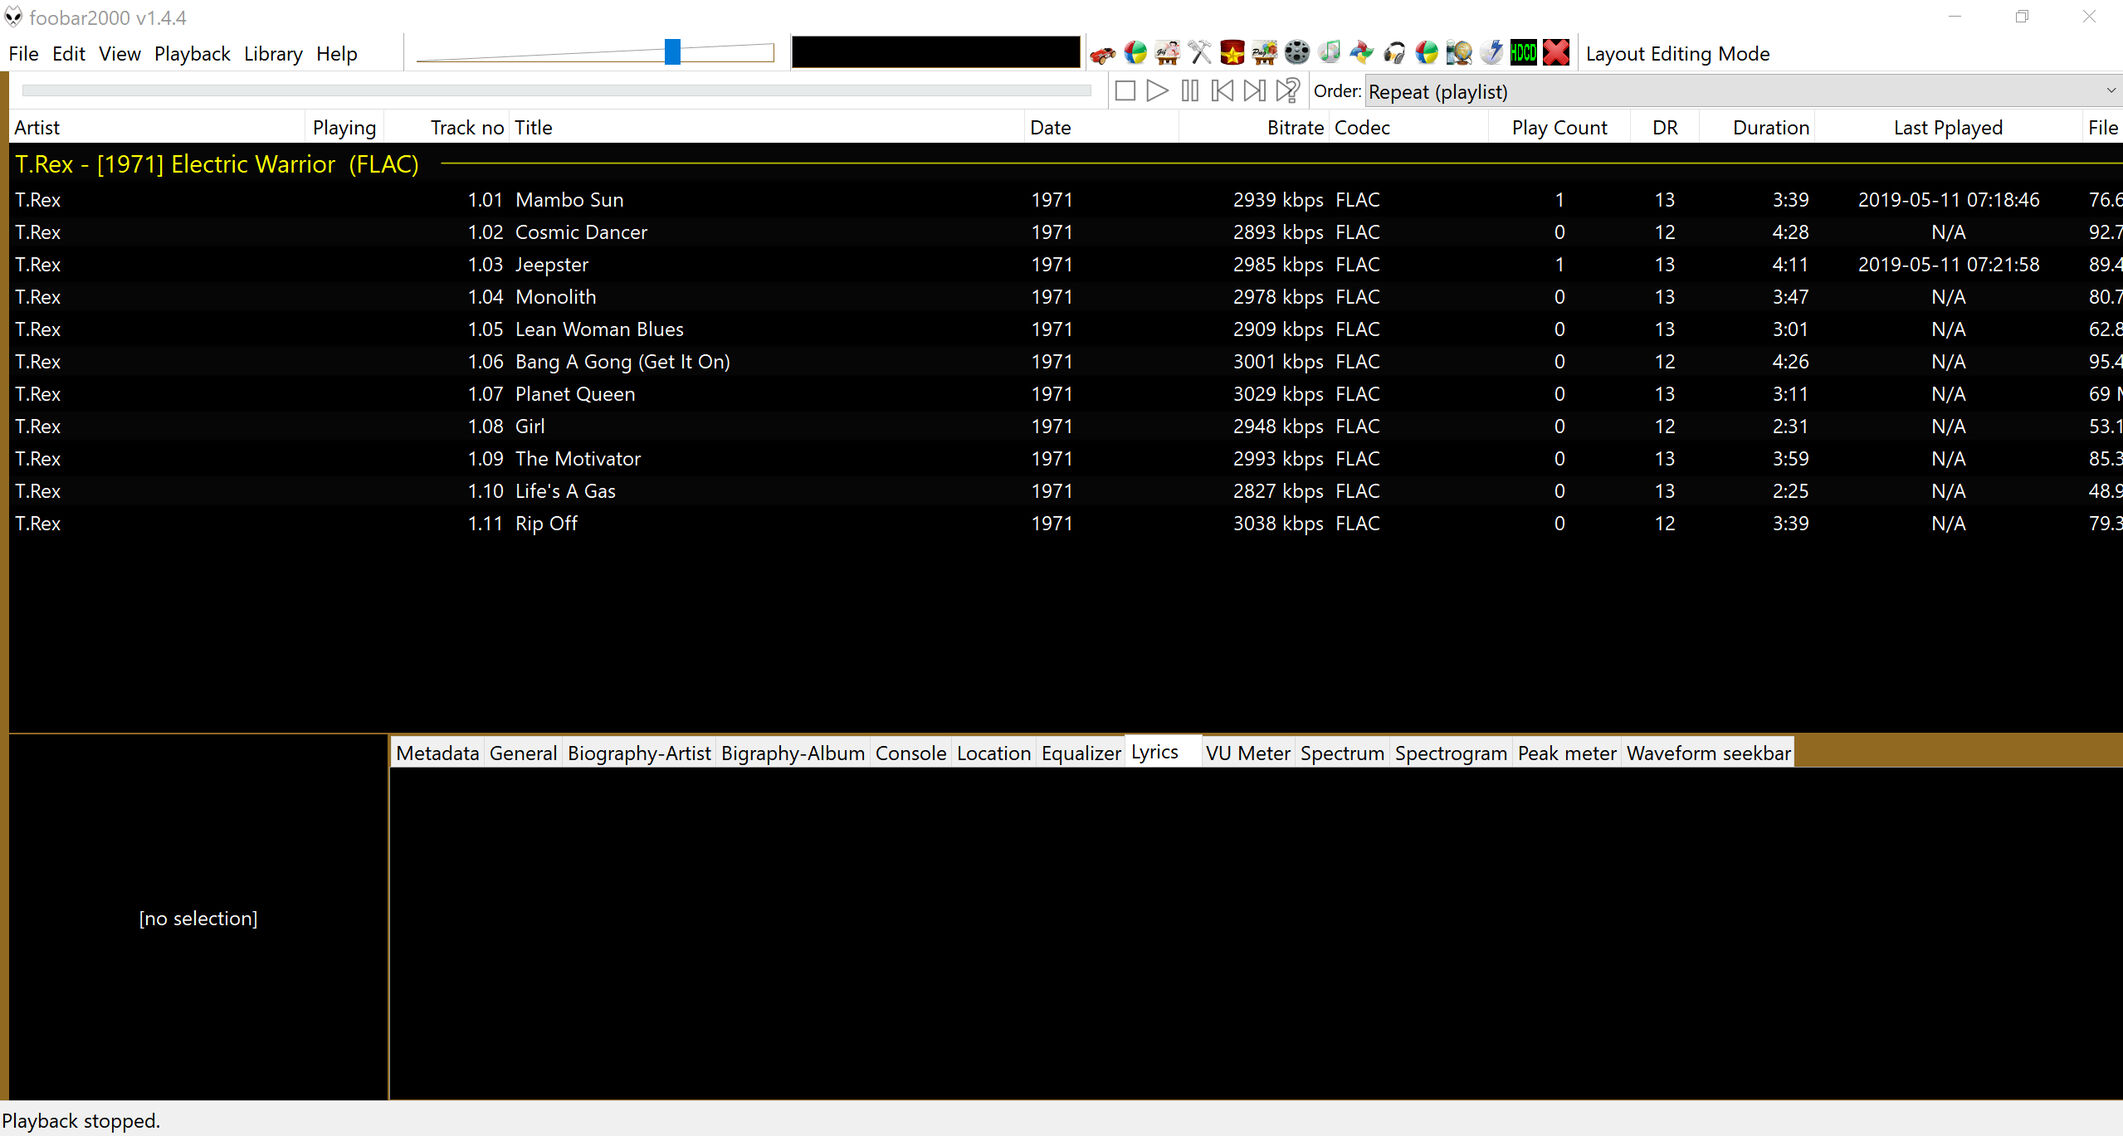Sort by the DR column header

coord(1665,127)
